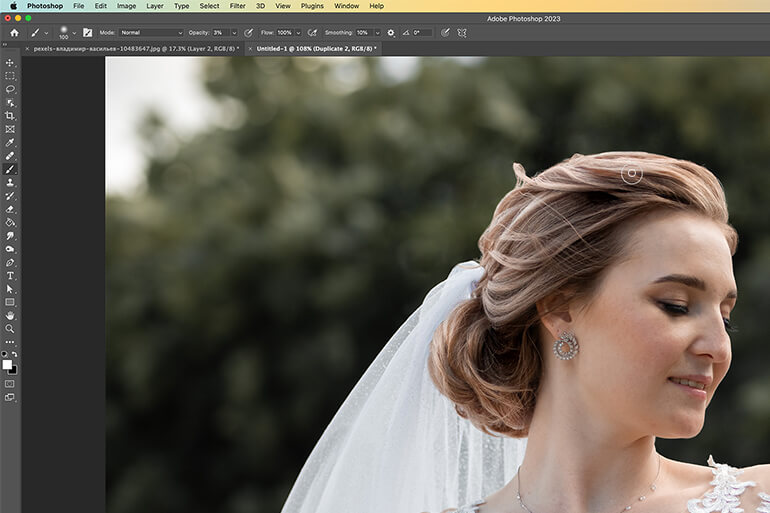
Task: Click the brush angle field showing 0°
Action: coord(422,33)
